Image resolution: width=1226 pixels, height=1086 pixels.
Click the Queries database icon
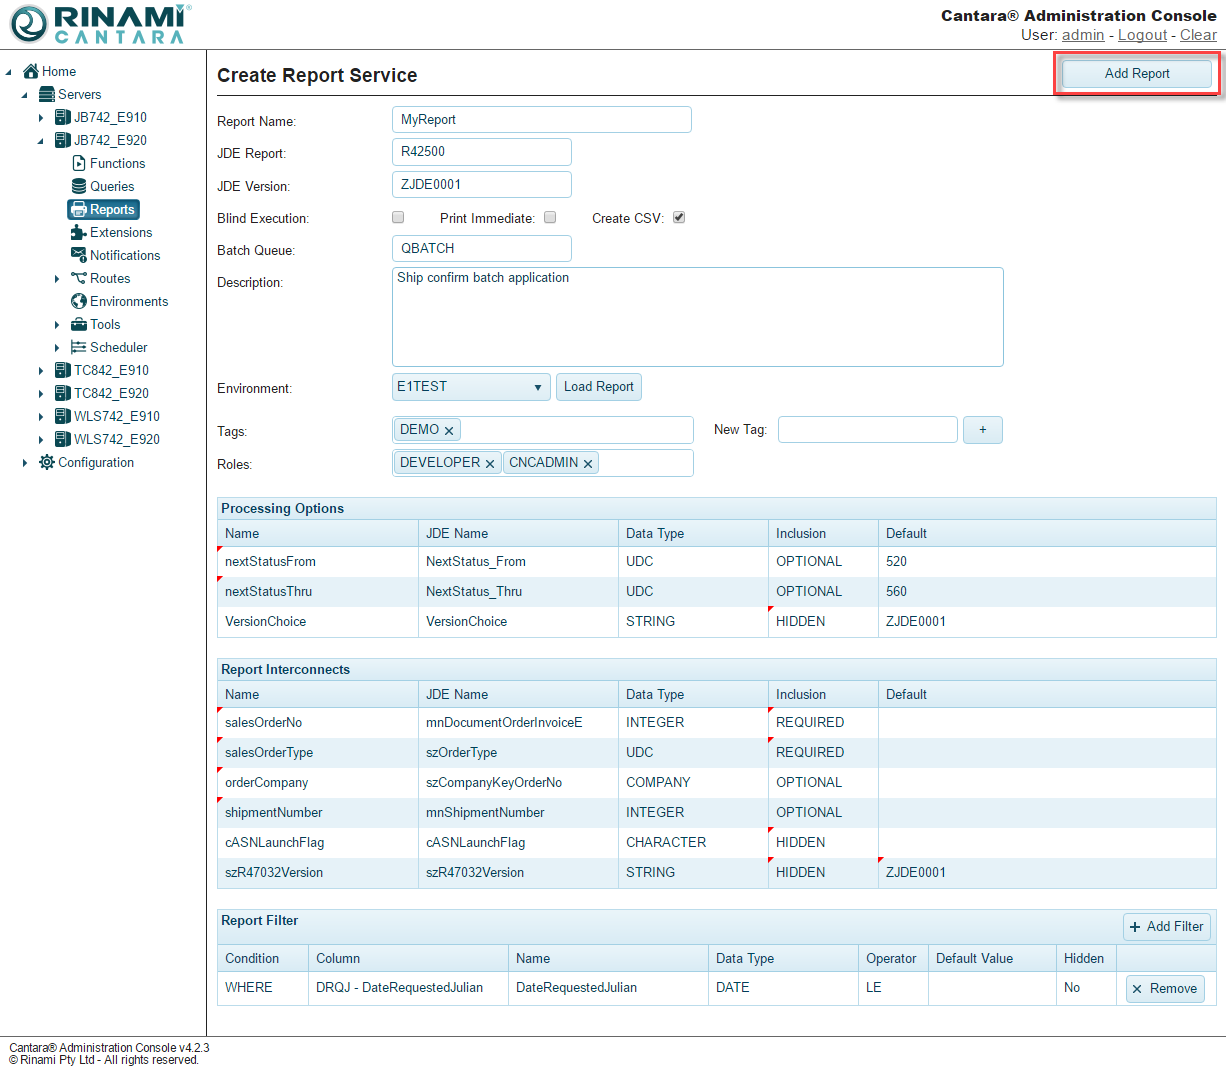coord(79,186)
